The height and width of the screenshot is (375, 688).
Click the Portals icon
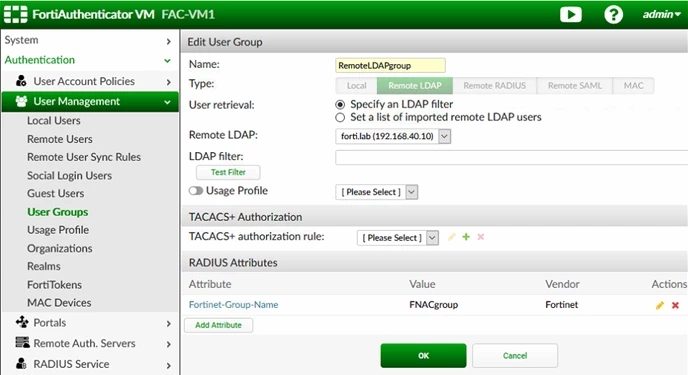click(x=22, y=322)
